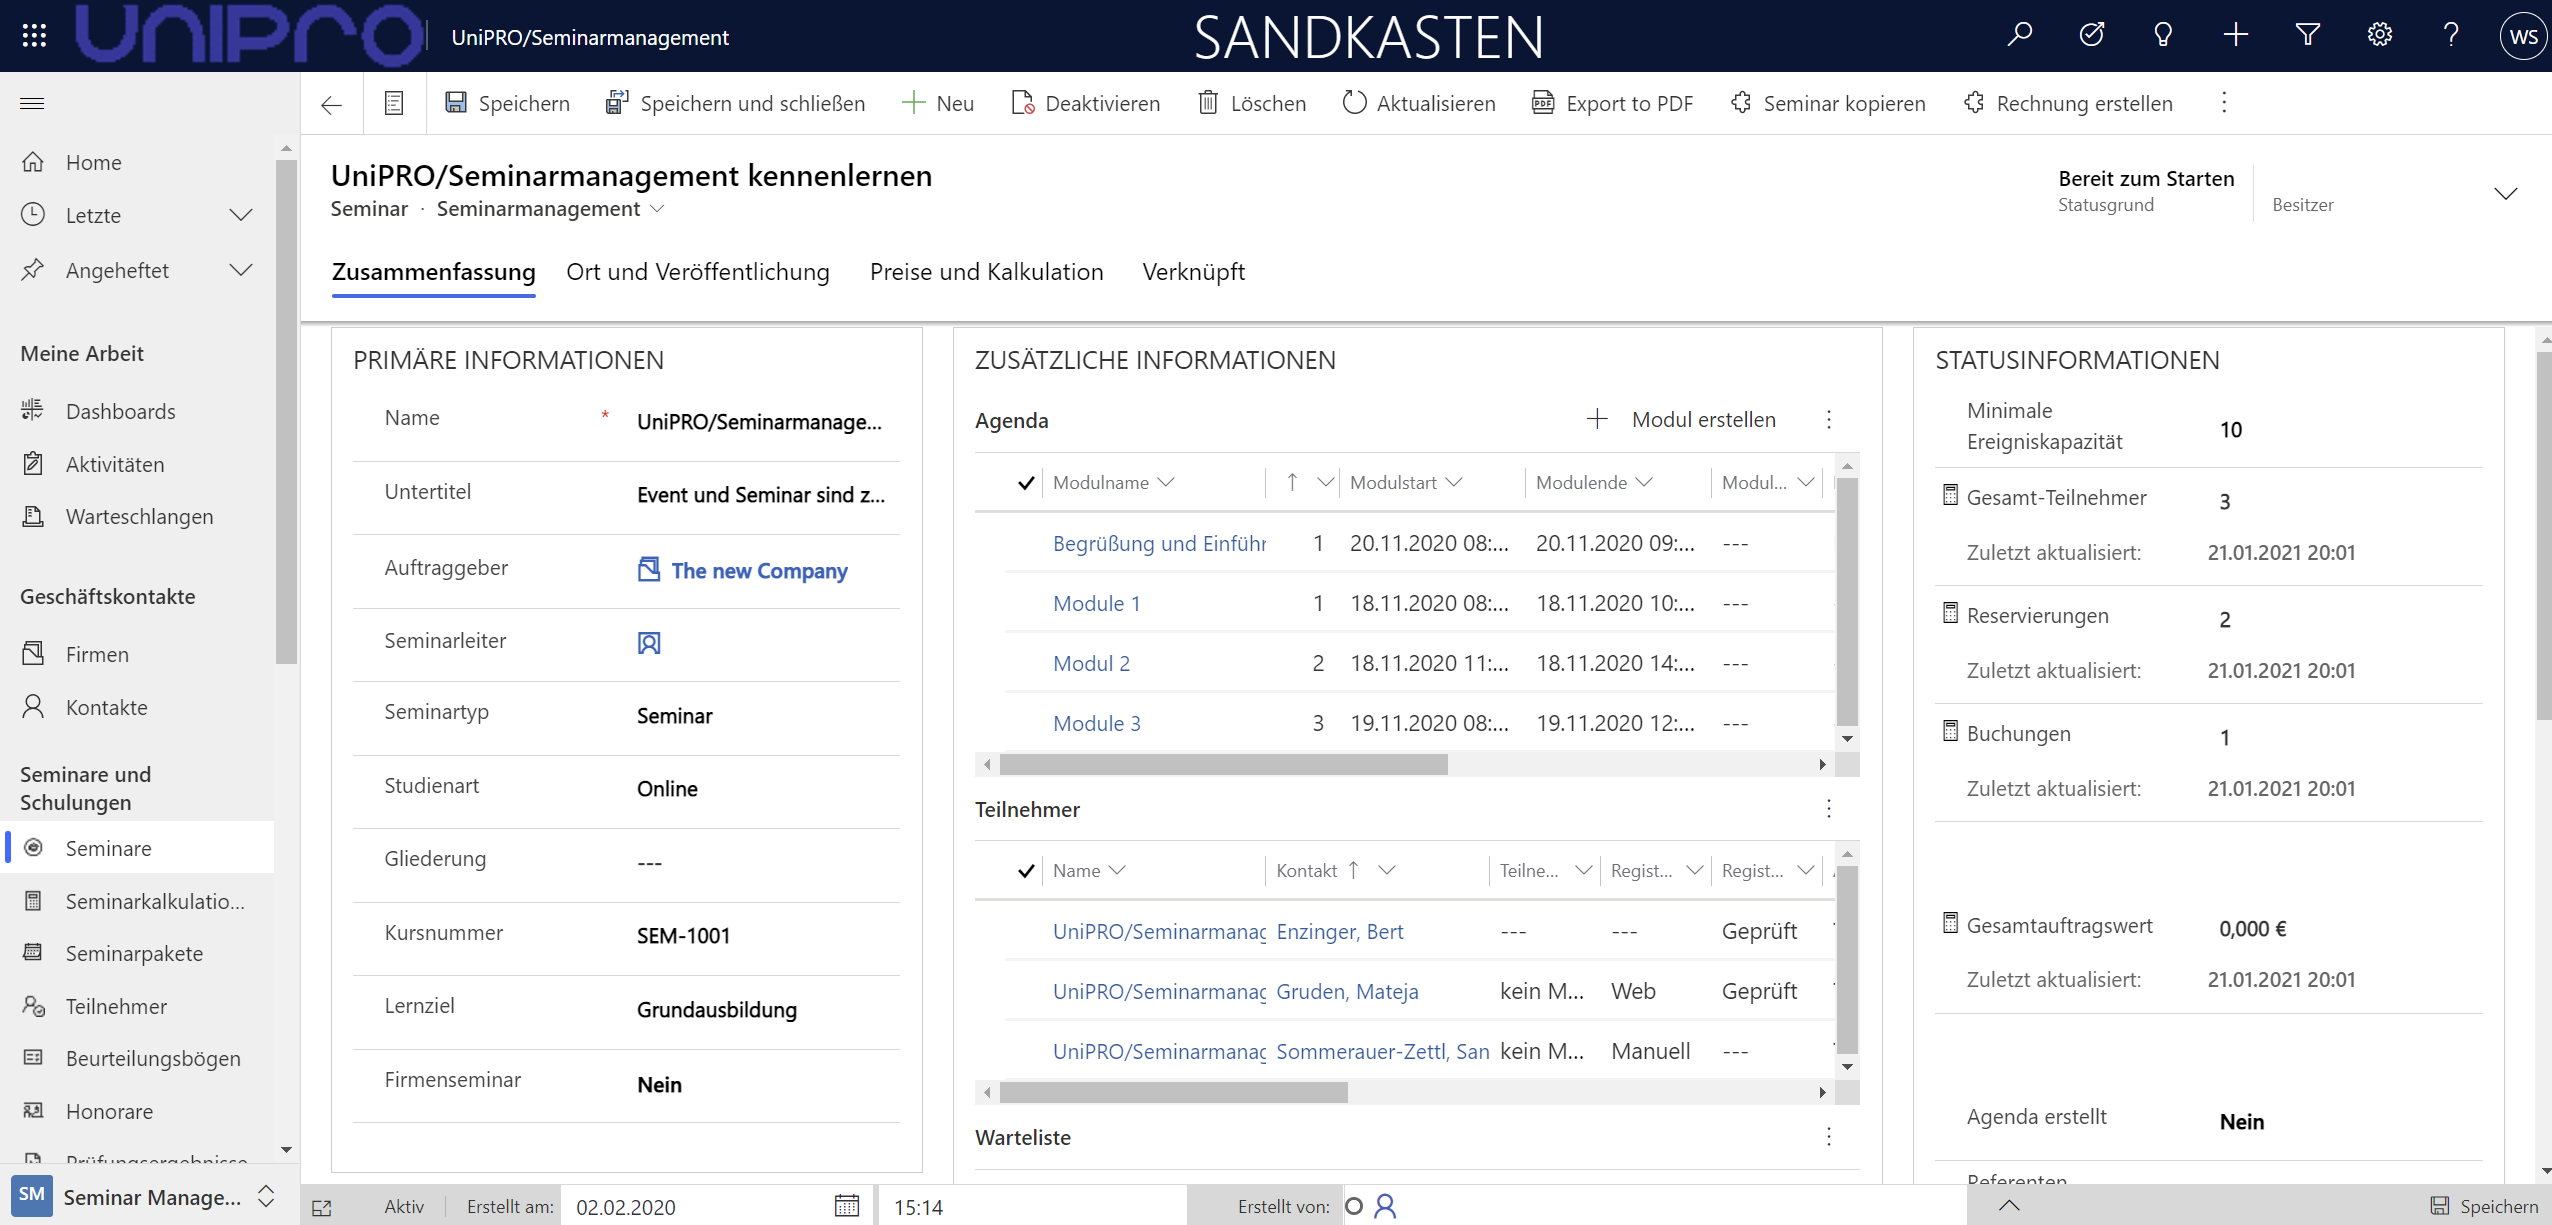Click Export to PDF
The height and width of the screenshot is (1225, 2552).
(x=1613, y=103)
